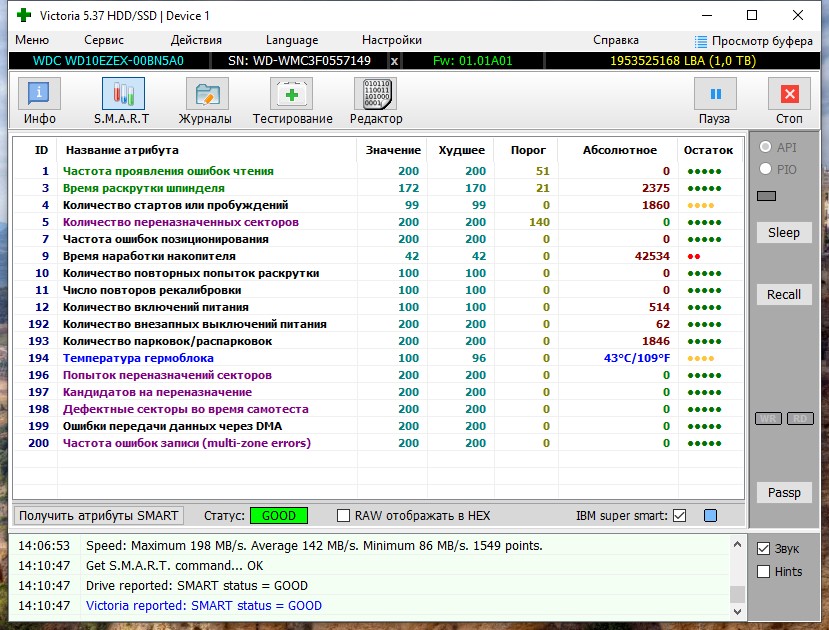Click the green GOOD status box
This screenshot has height=630, width=829.
click(279, 515)
